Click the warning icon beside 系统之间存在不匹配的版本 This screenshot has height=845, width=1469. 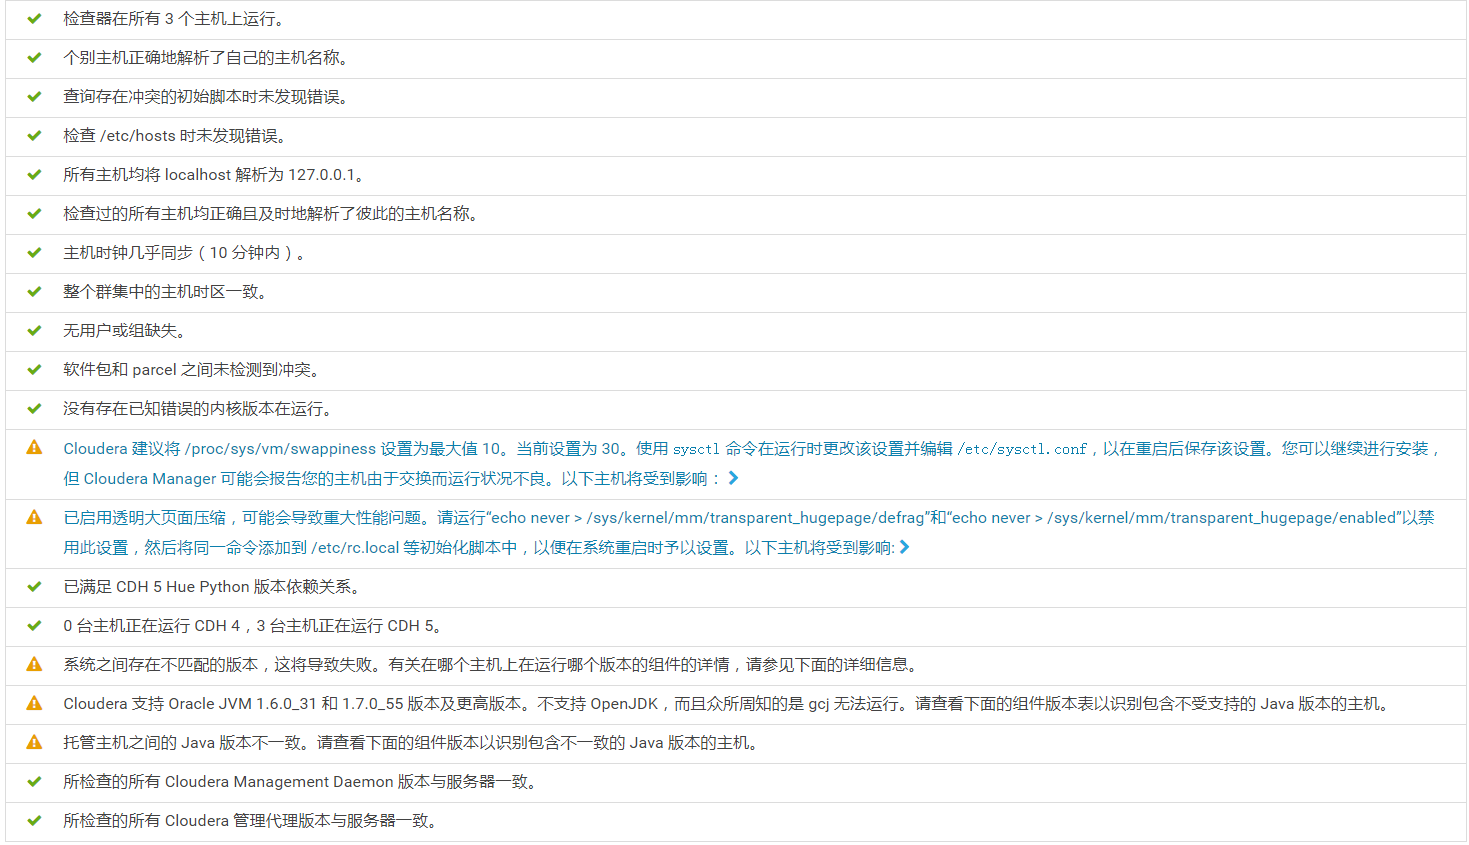[x=33, y=664]
